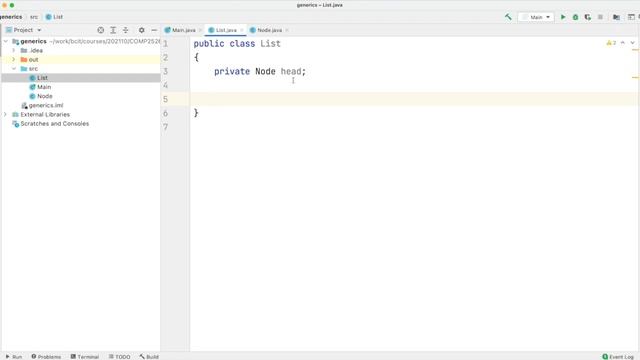Image resolution: width=640 pixels, height=360 pixels.
Task: Close the Main.java tab
Action: click(200, 30)
